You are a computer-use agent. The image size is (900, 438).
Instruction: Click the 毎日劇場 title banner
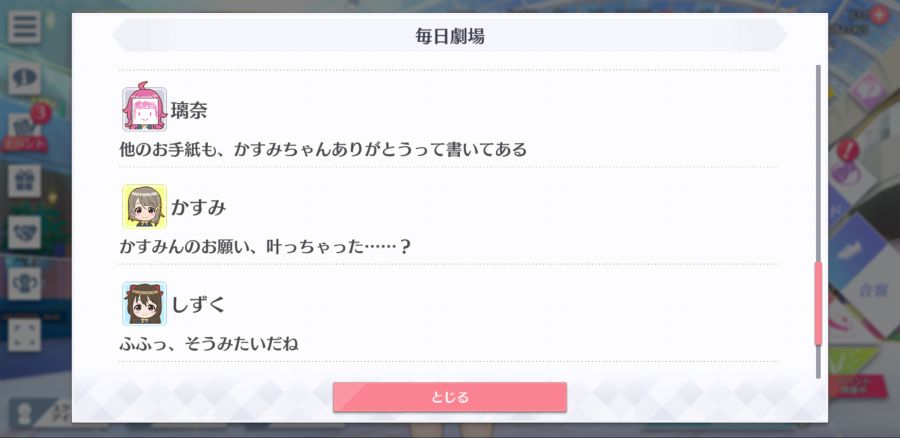point(449,36)
